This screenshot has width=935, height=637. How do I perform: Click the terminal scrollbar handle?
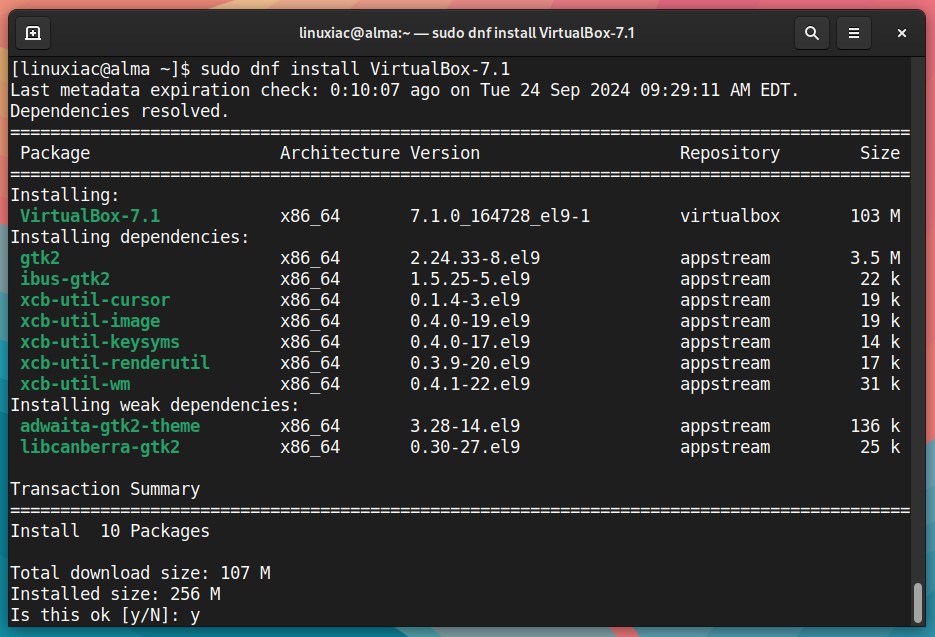click(x=918, y=602)
